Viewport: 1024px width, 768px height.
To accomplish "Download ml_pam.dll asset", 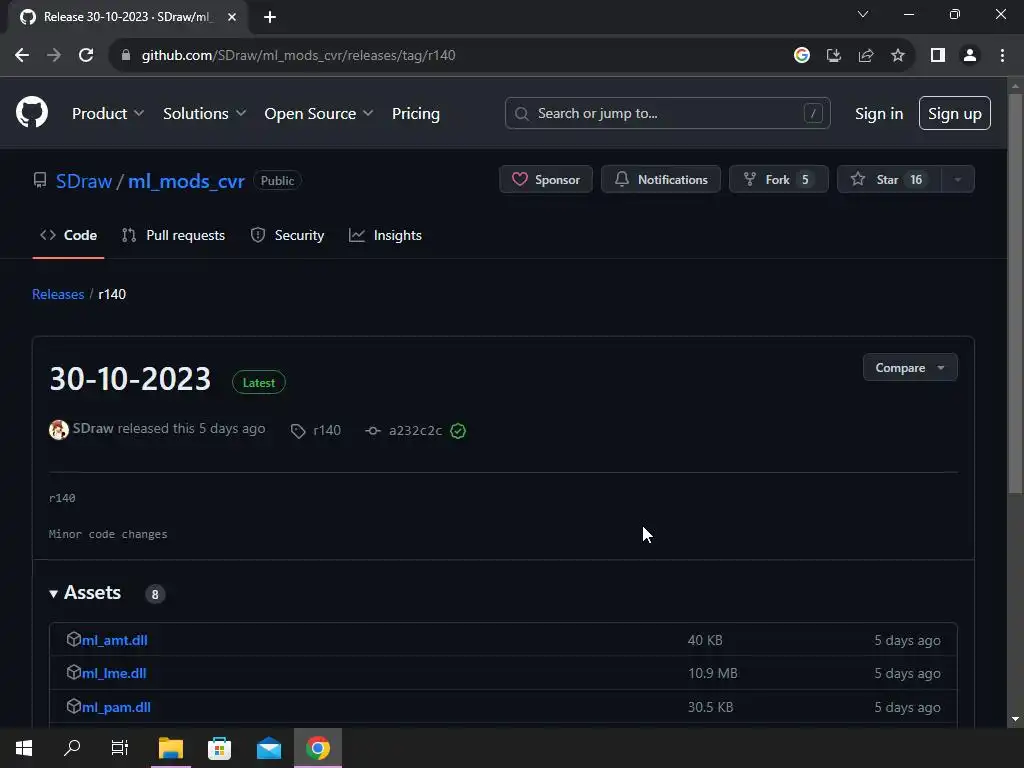I will click(x=116, y=707).
